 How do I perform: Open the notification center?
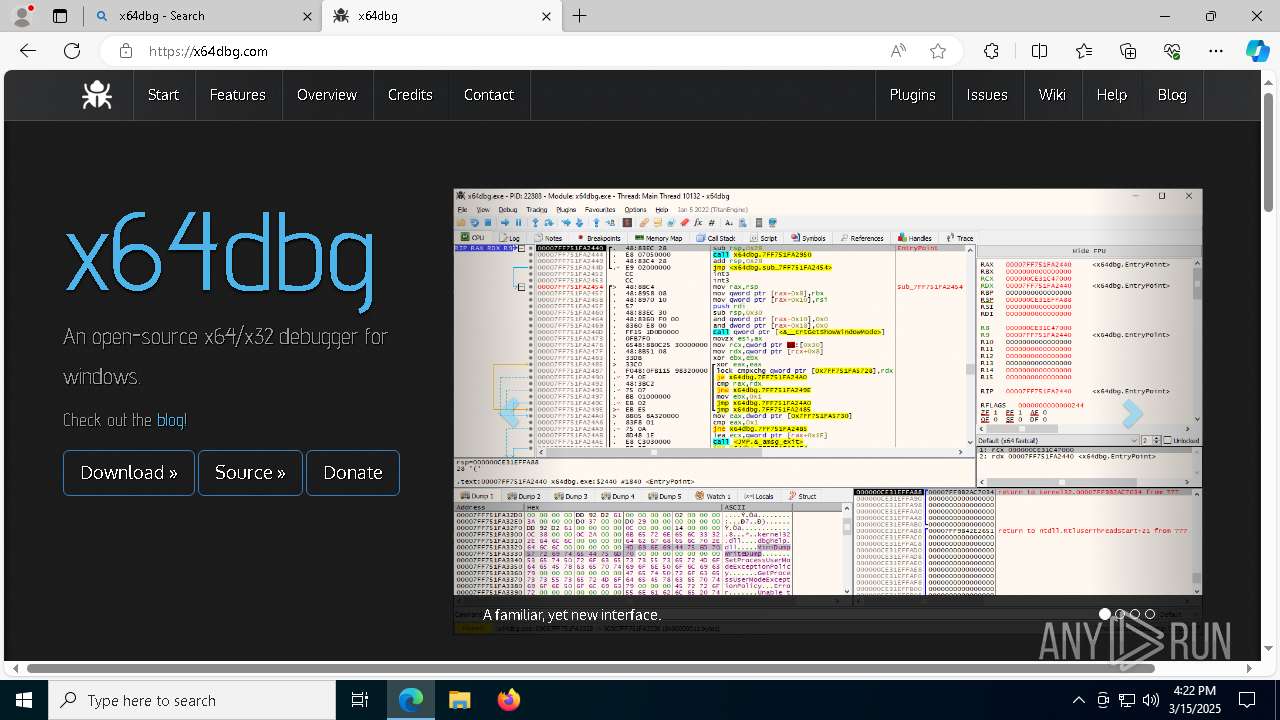[1247, 700]
